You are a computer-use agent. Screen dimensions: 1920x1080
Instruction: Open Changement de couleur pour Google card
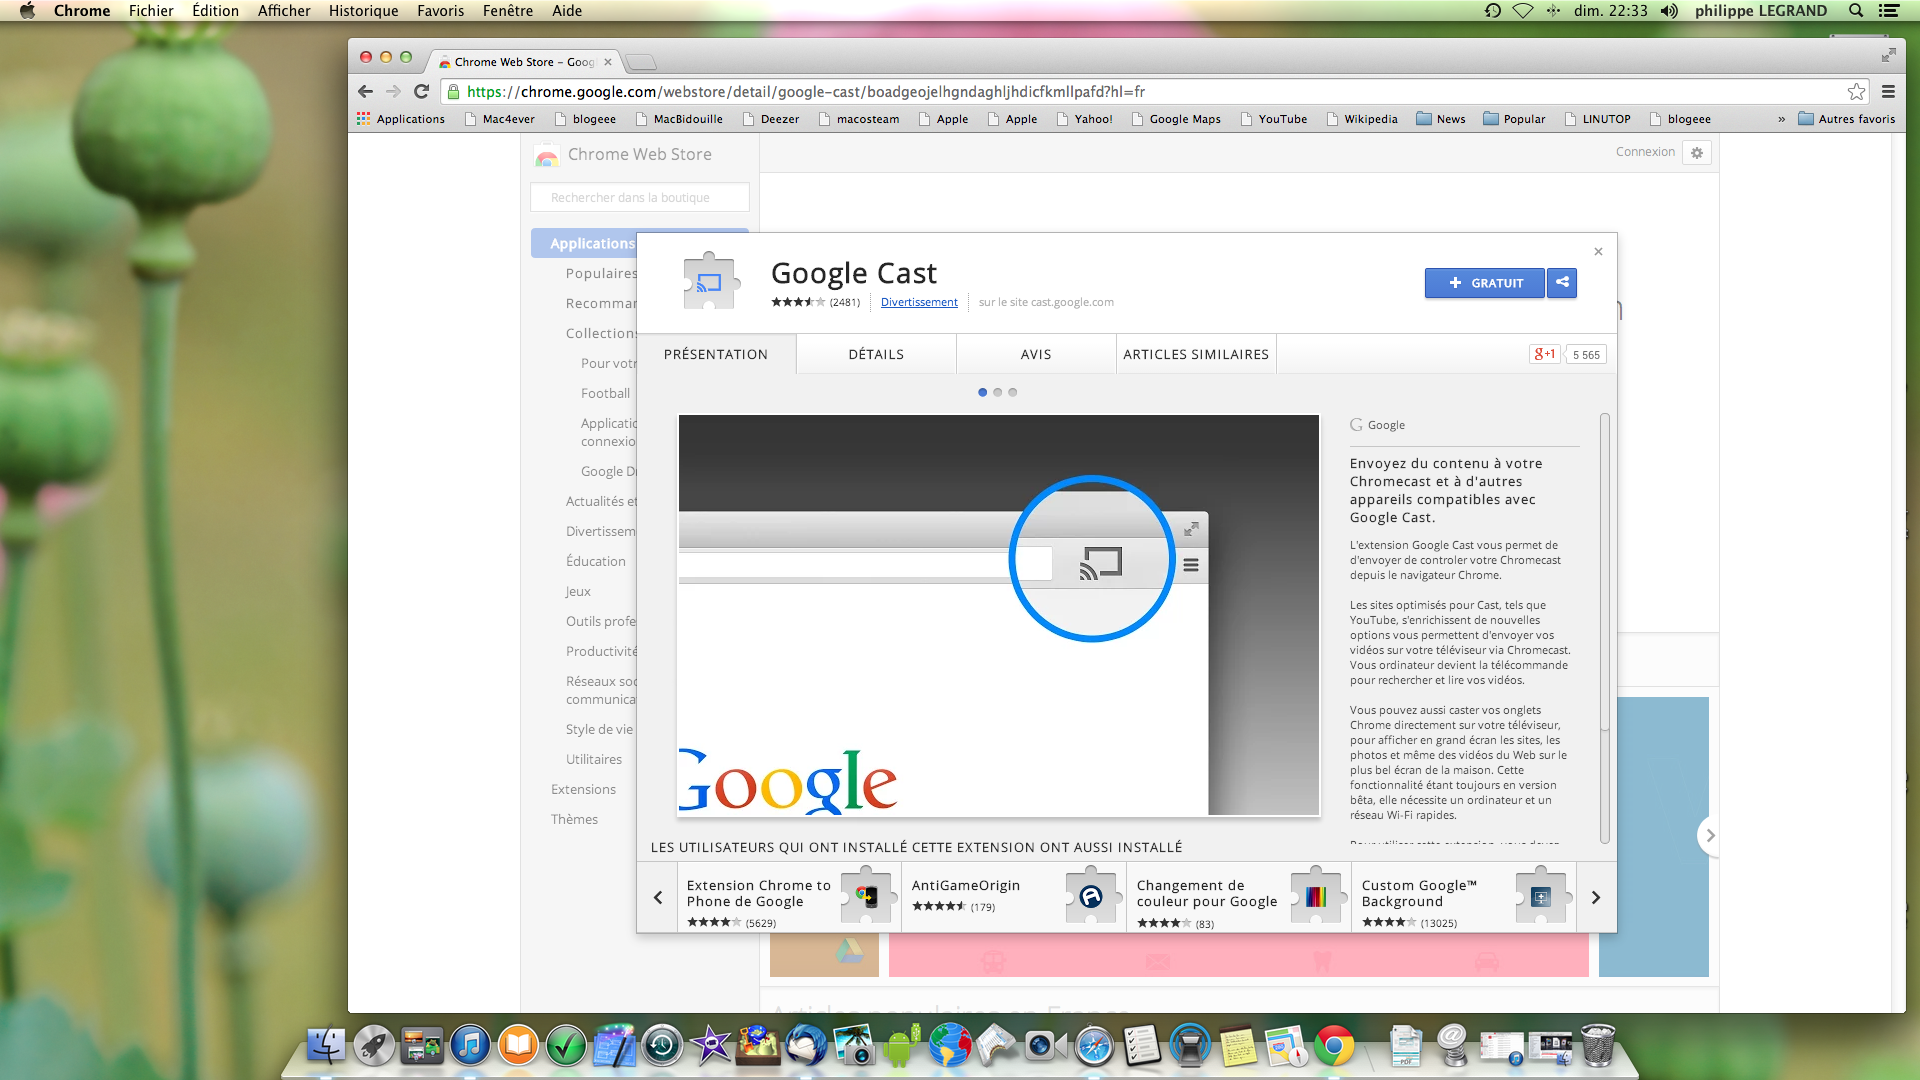pos(1239,898)
